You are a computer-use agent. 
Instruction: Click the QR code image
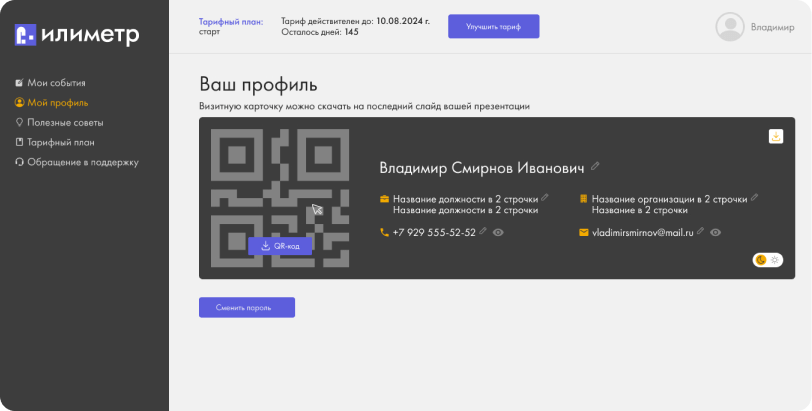[280, 198]
